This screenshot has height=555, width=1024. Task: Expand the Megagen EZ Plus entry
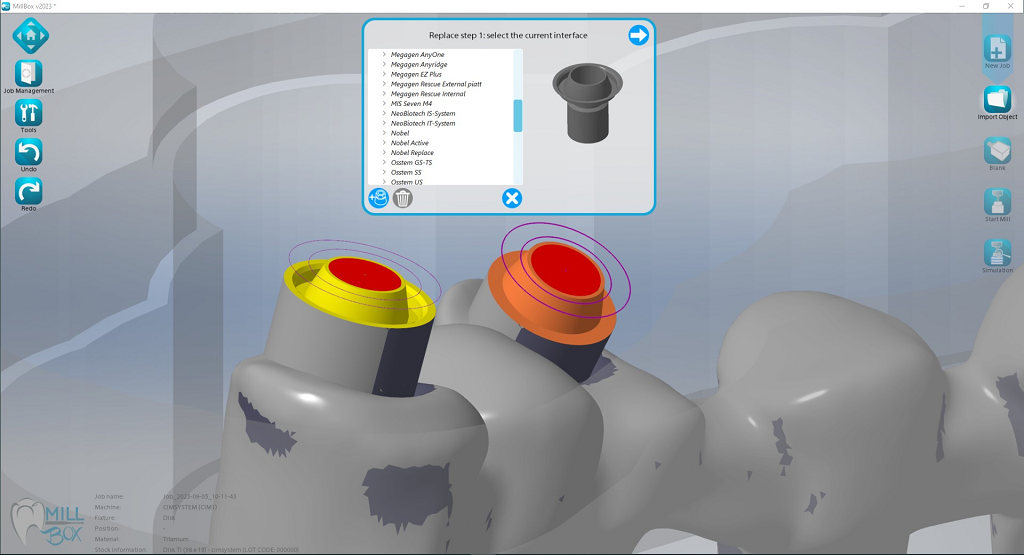click(384, 74)
